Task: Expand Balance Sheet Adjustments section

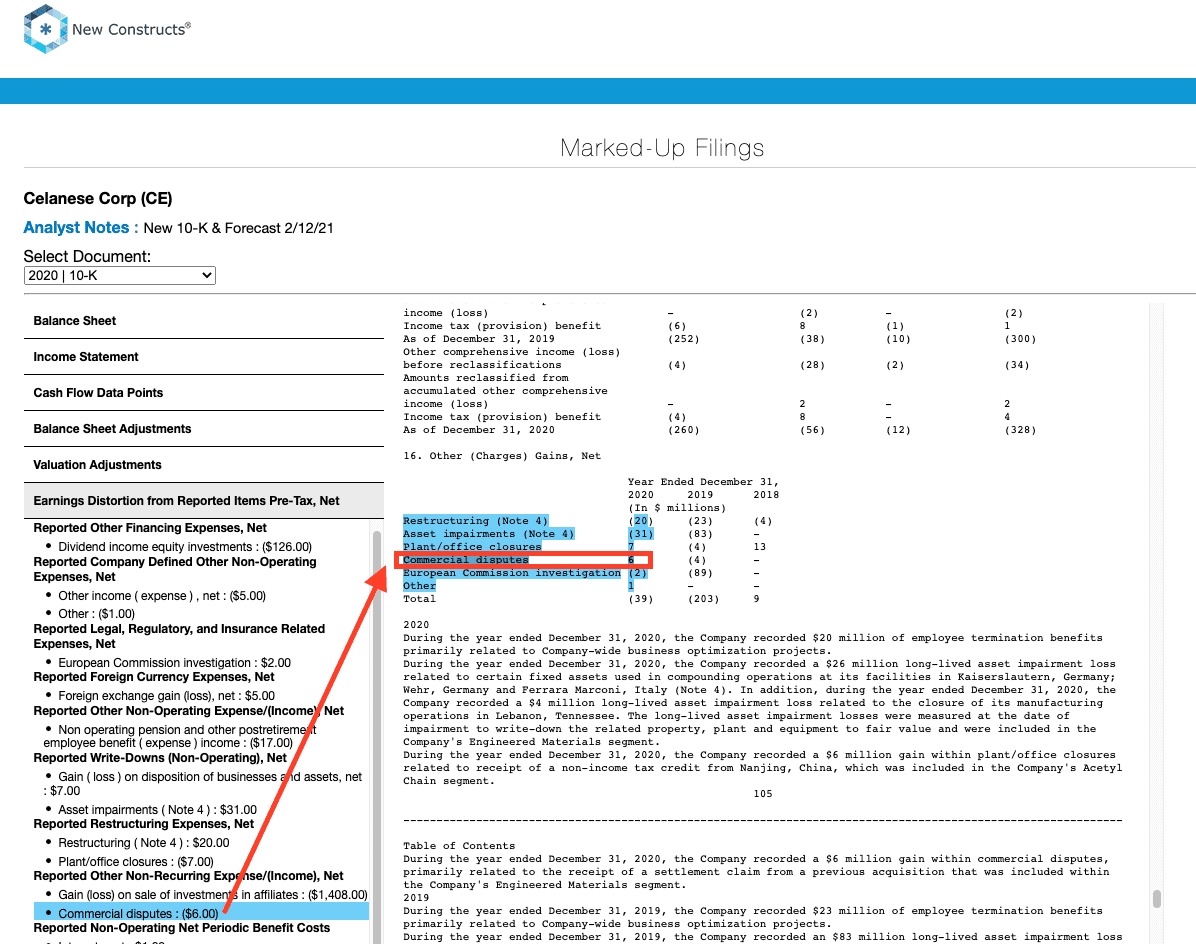Action: click(x=204, y=429)
